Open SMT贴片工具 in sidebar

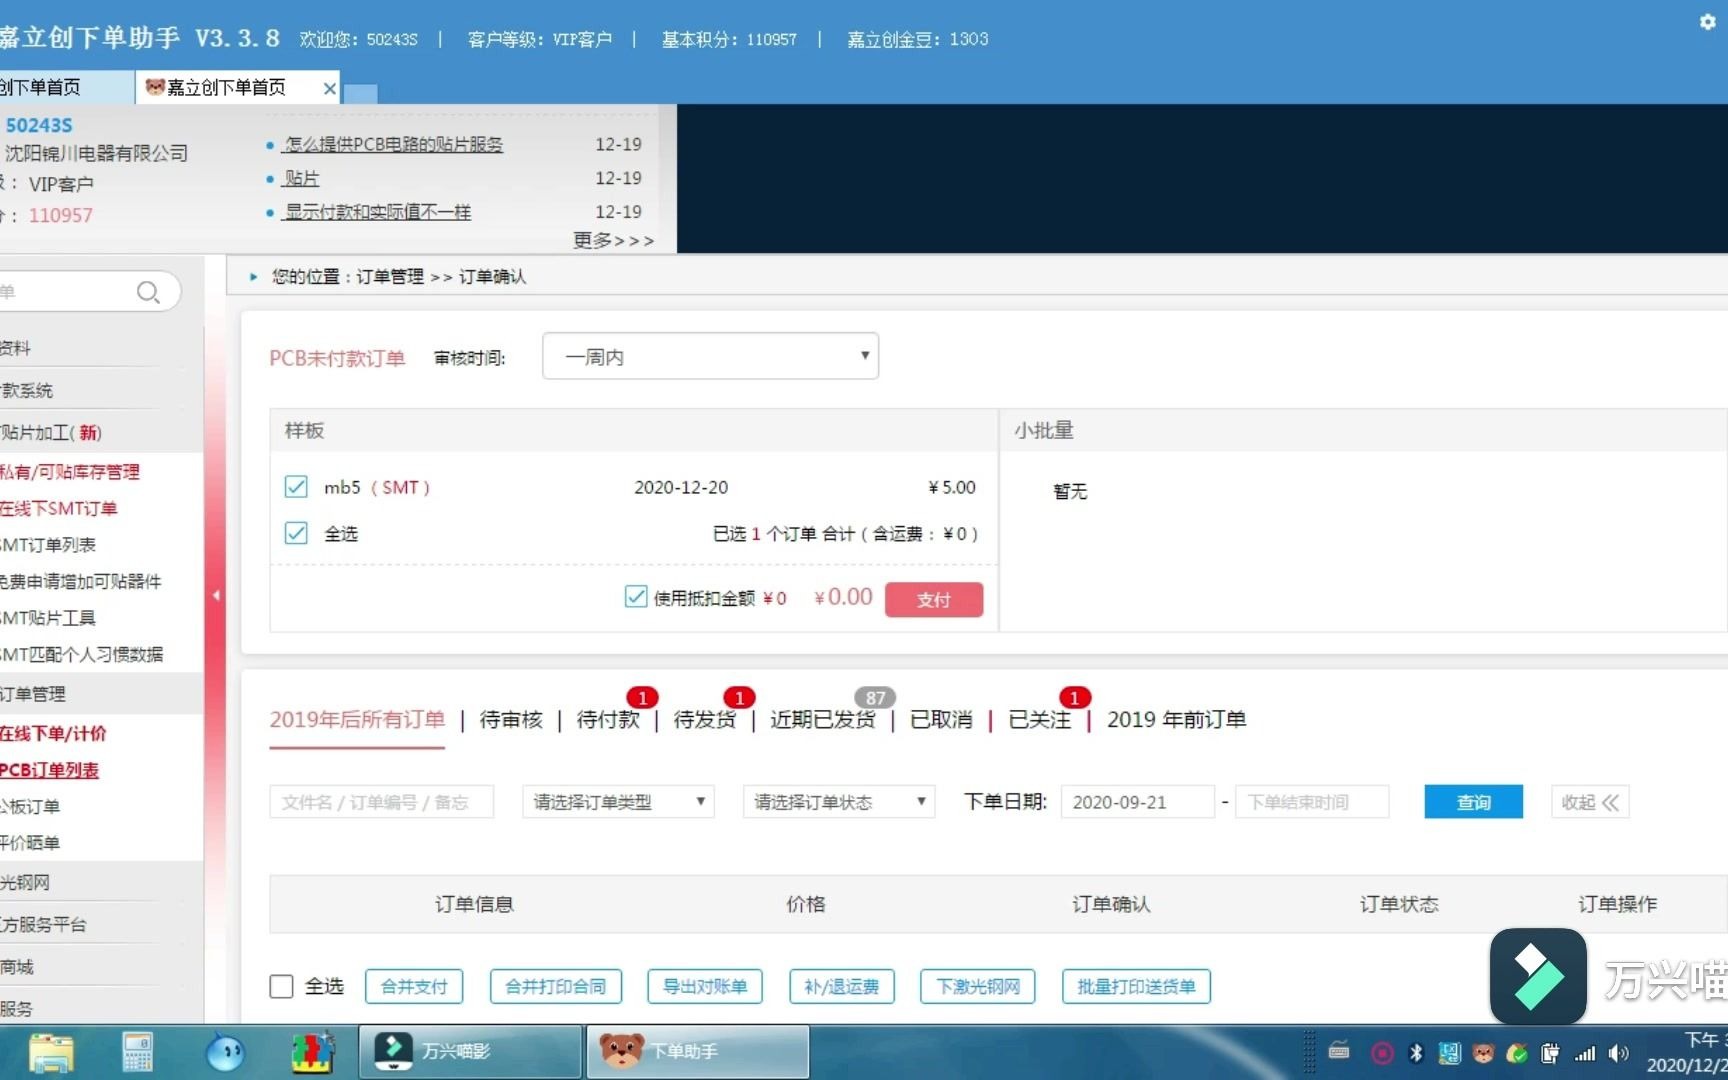click(48, 618)
